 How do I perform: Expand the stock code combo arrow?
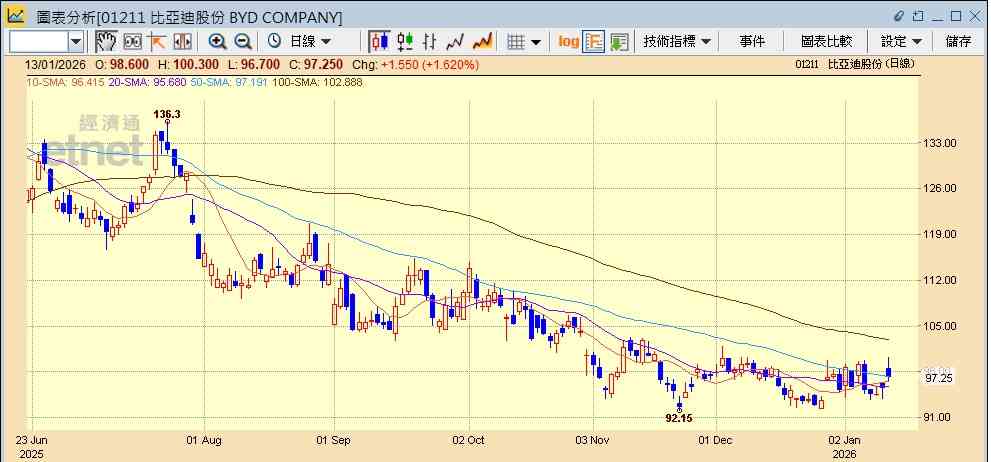[76, 42]
